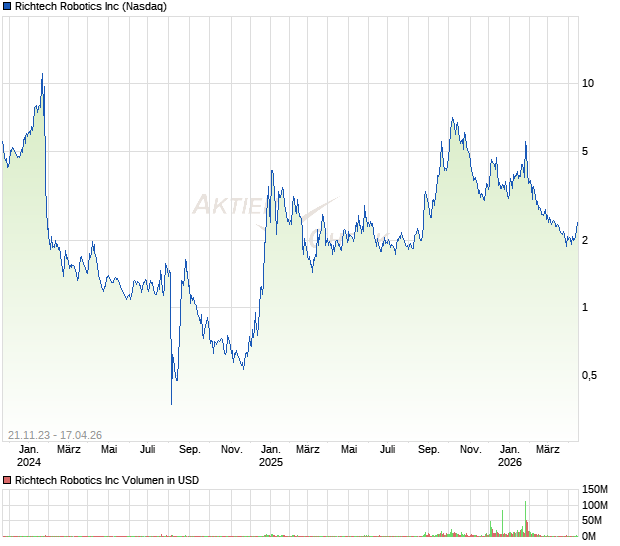Click the 5 price axis label
The image size is (620, 546).
pyautogui.click(x=588, y=152)
